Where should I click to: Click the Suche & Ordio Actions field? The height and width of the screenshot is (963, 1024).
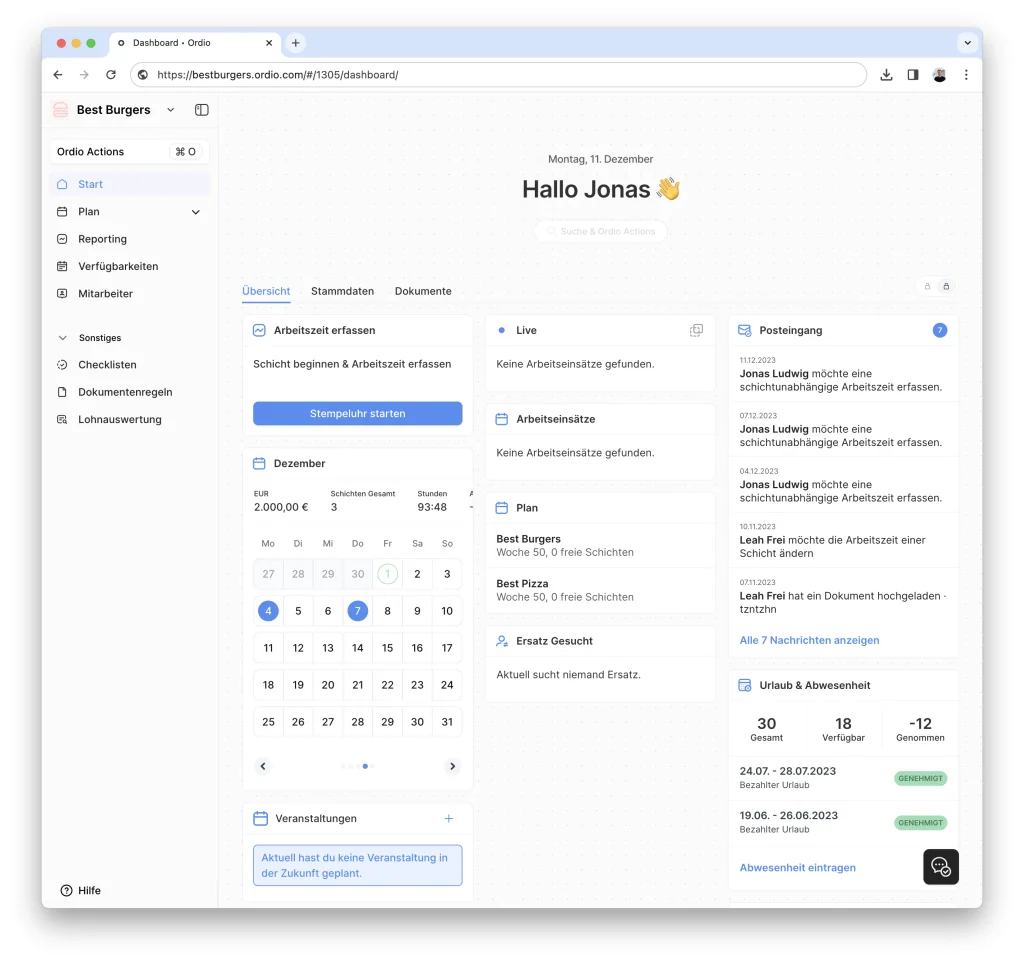click(x=601, y=231)
